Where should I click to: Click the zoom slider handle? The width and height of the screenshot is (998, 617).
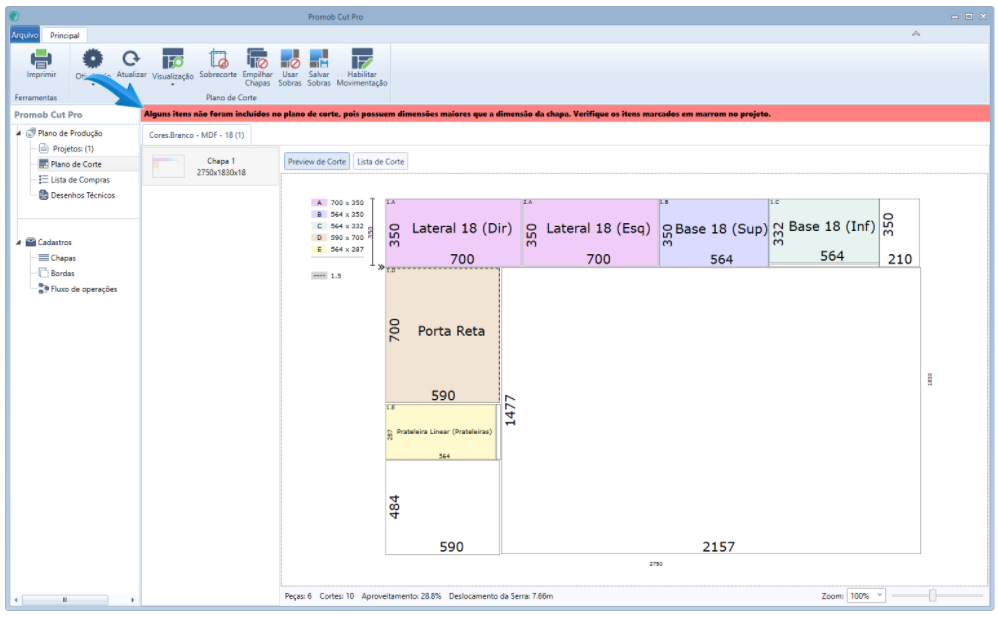pyautogui.click(x=932, y=595)
